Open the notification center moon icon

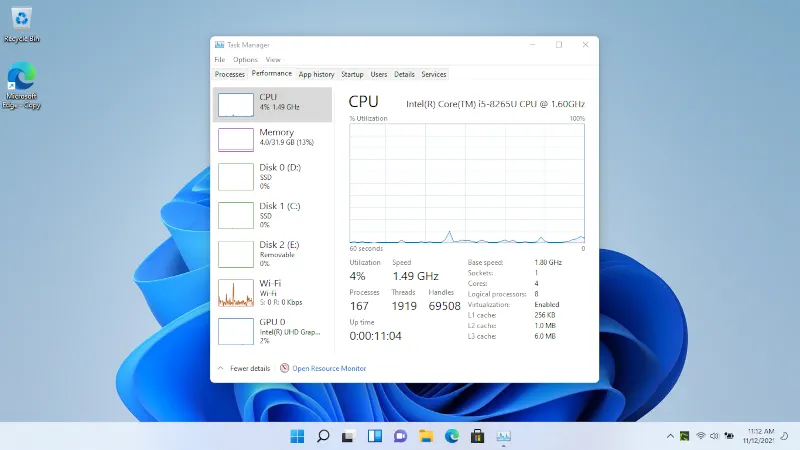pyautogui.click(x=784, y=436)
